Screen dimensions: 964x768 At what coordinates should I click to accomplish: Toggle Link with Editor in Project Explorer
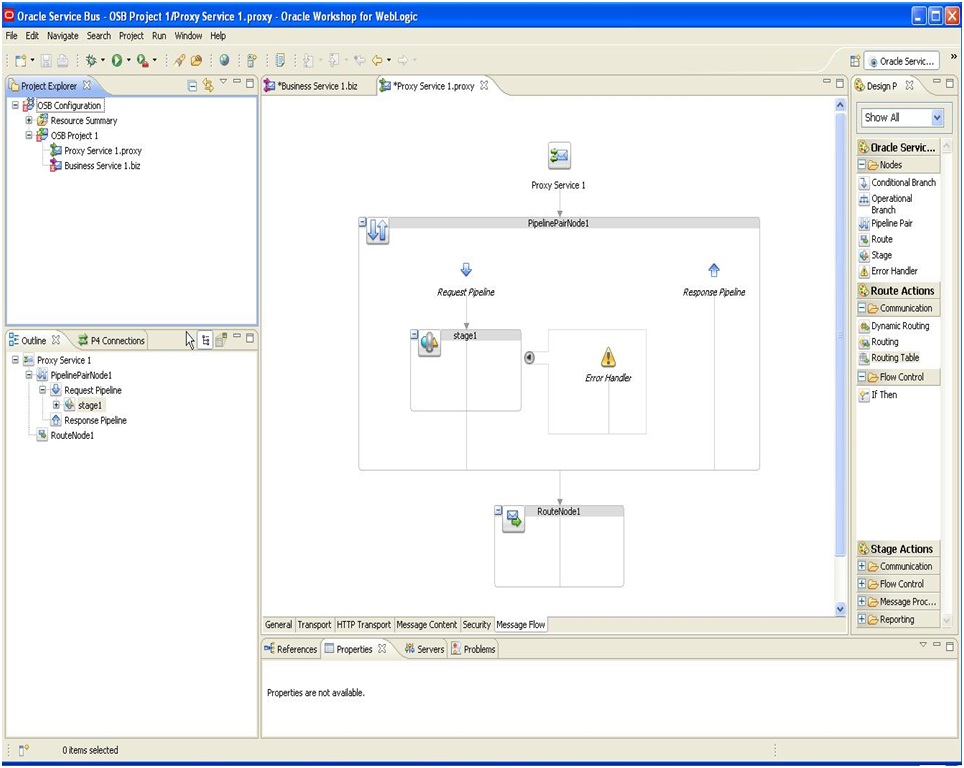[208, 85]
